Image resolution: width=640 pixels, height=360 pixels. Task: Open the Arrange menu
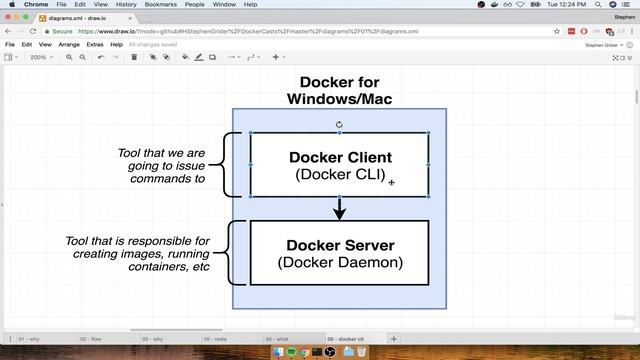[x=69, y=44]
